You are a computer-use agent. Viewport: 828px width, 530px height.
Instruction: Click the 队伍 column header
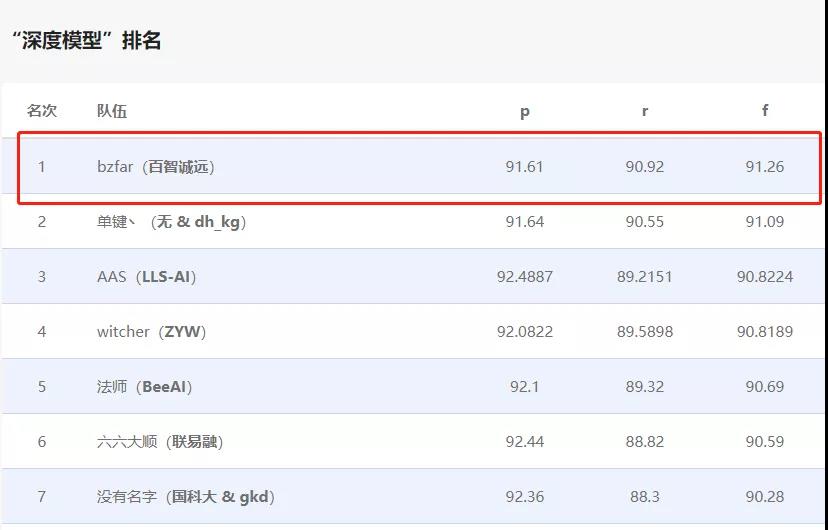coord(112,111)
